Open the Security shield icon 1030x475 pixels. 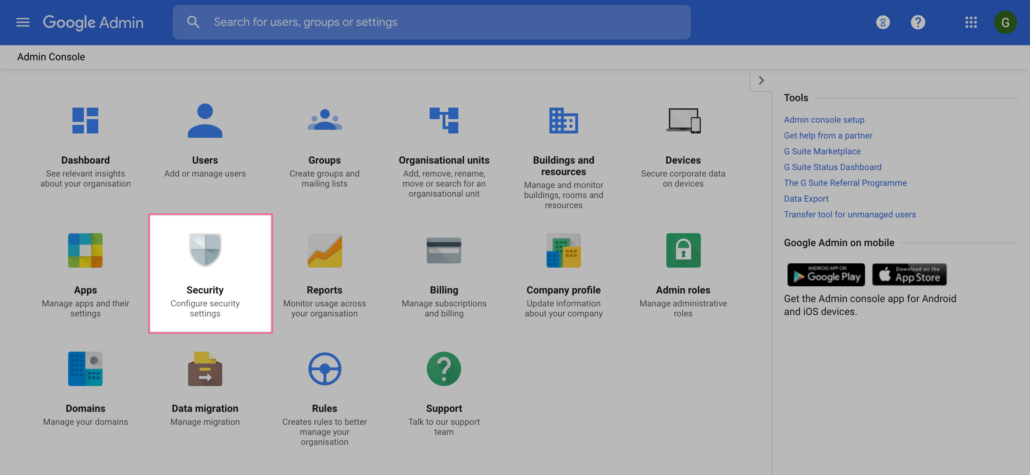point(205,250)
